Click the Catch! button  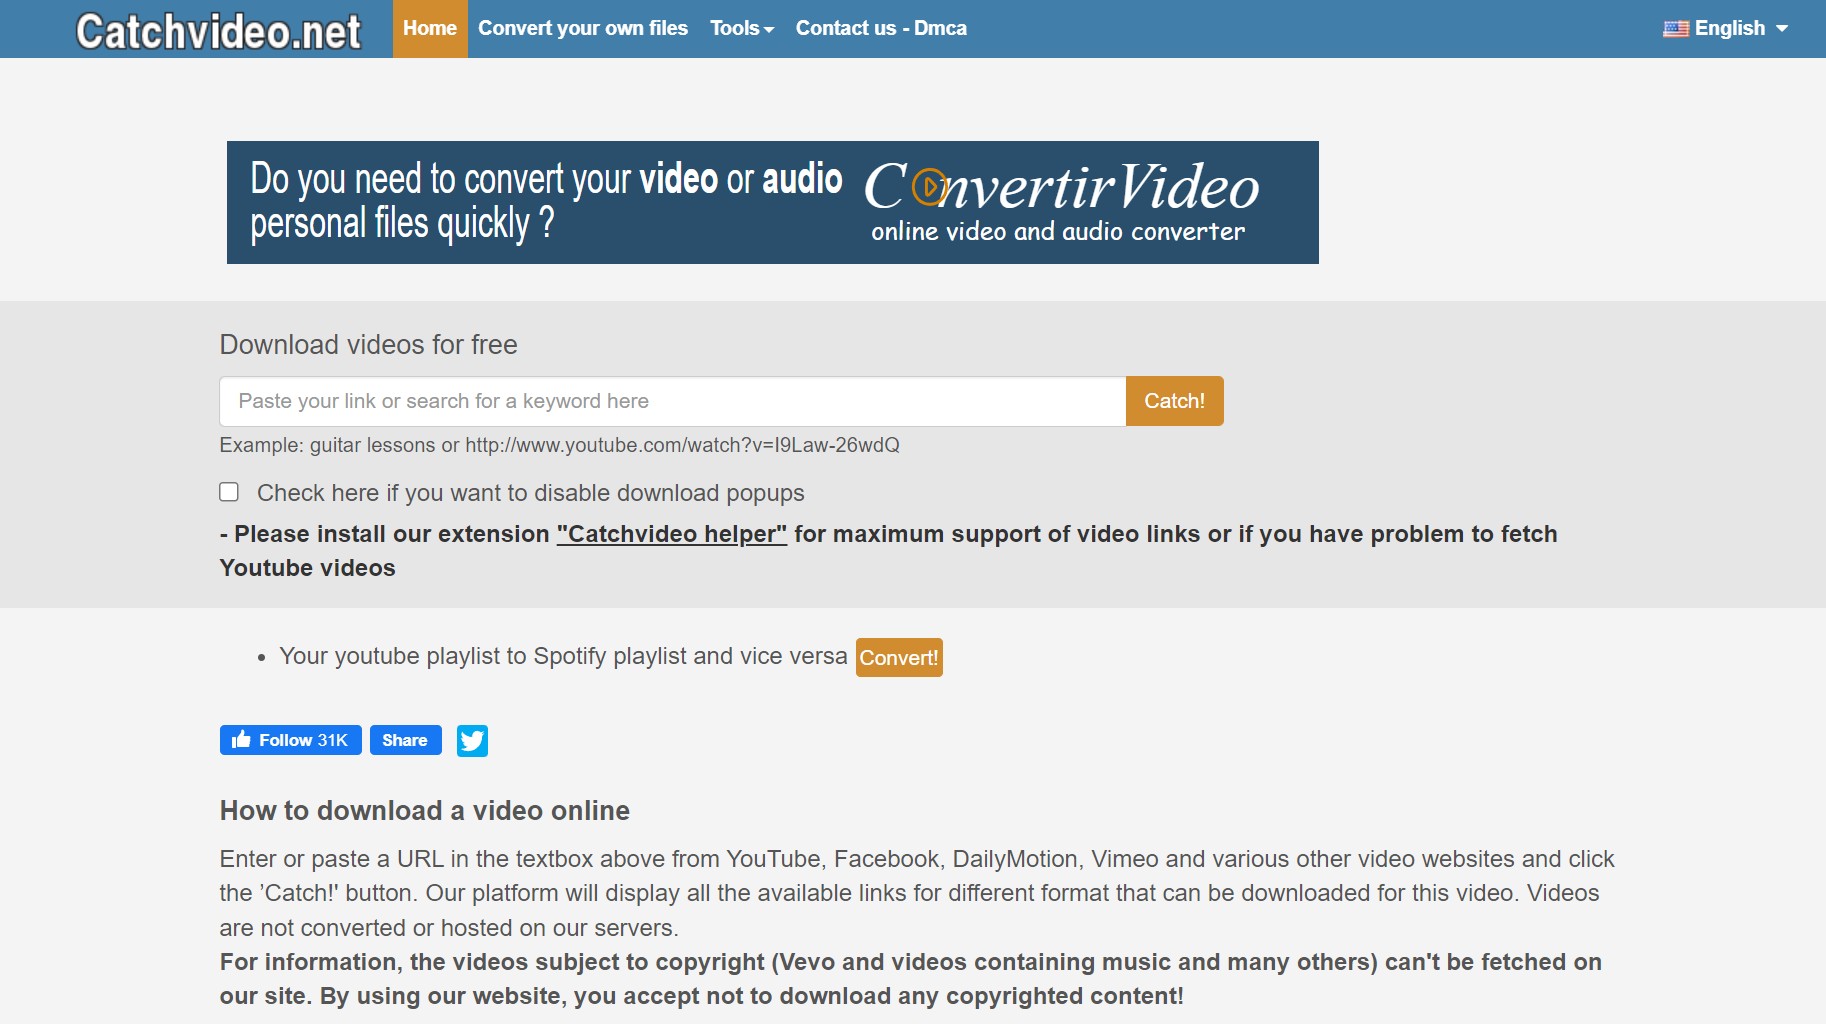(x=1174, y=401)
